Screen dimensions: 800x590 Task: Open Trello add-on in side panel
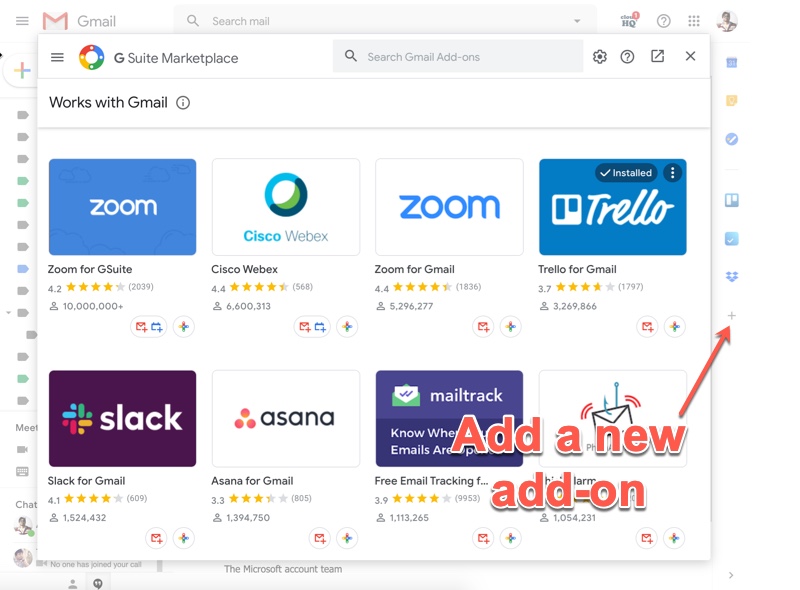732,200
